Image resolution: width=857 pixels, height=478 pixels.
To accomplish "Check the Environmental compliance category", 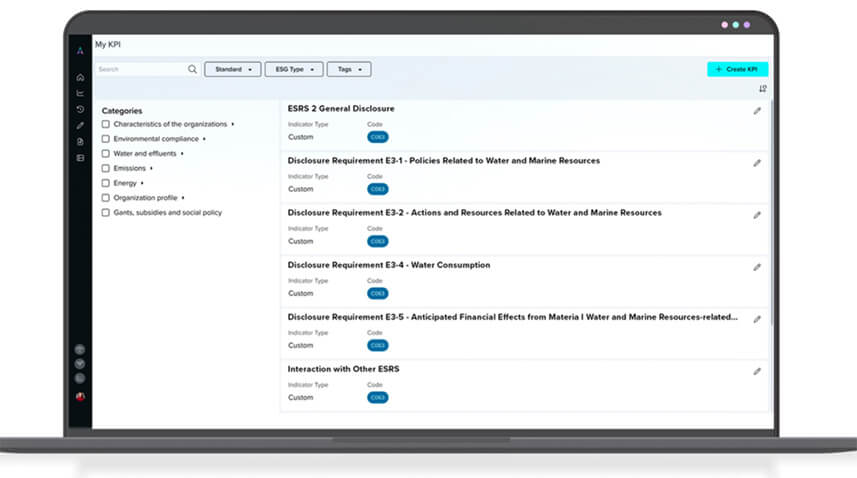I will 106,139.
